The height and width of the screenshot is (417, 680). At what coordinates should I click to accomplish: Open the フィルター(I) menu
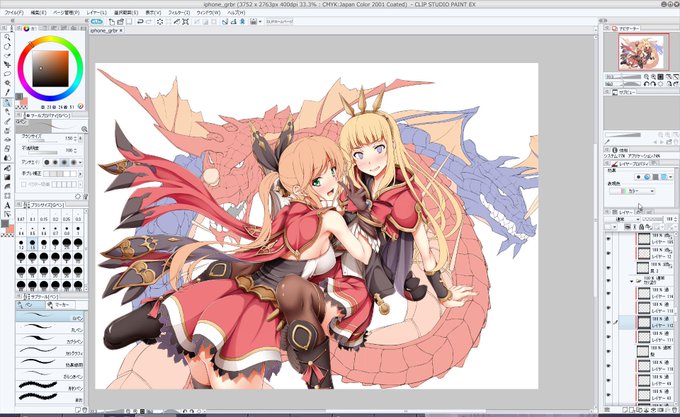[179, 13]
